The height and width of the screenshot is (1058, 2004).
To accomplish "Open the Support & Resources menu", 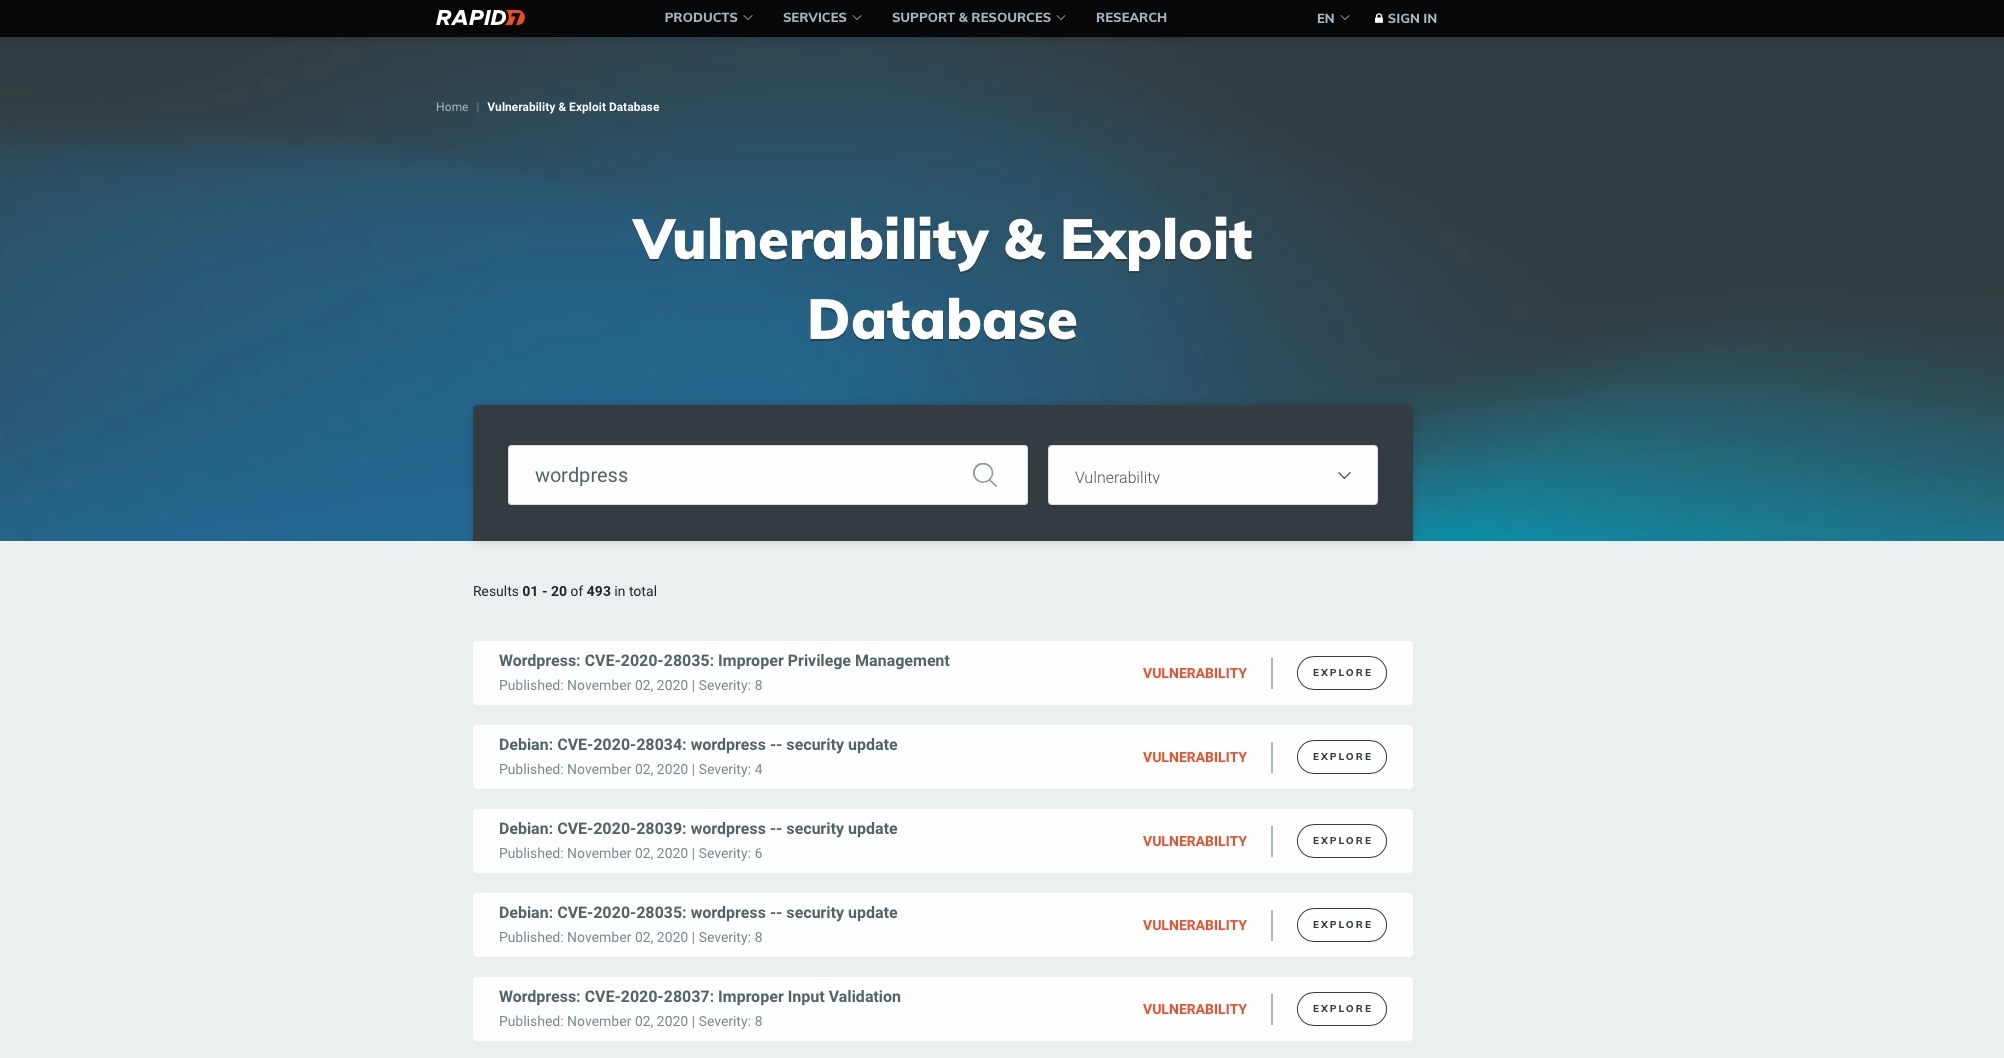I will 978,18.
